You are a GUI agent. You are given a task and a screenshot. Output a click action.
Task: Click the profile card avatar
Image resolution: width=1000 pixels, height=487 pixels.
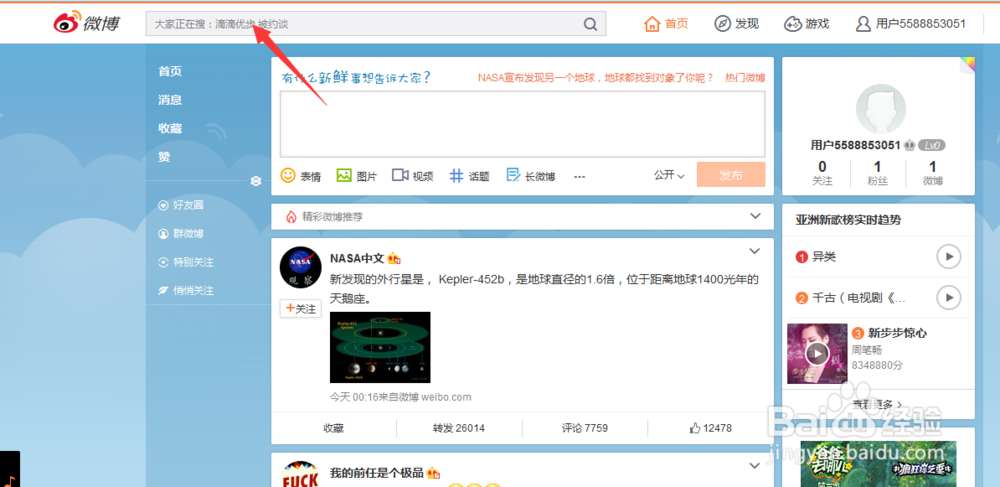pos(881,109)
